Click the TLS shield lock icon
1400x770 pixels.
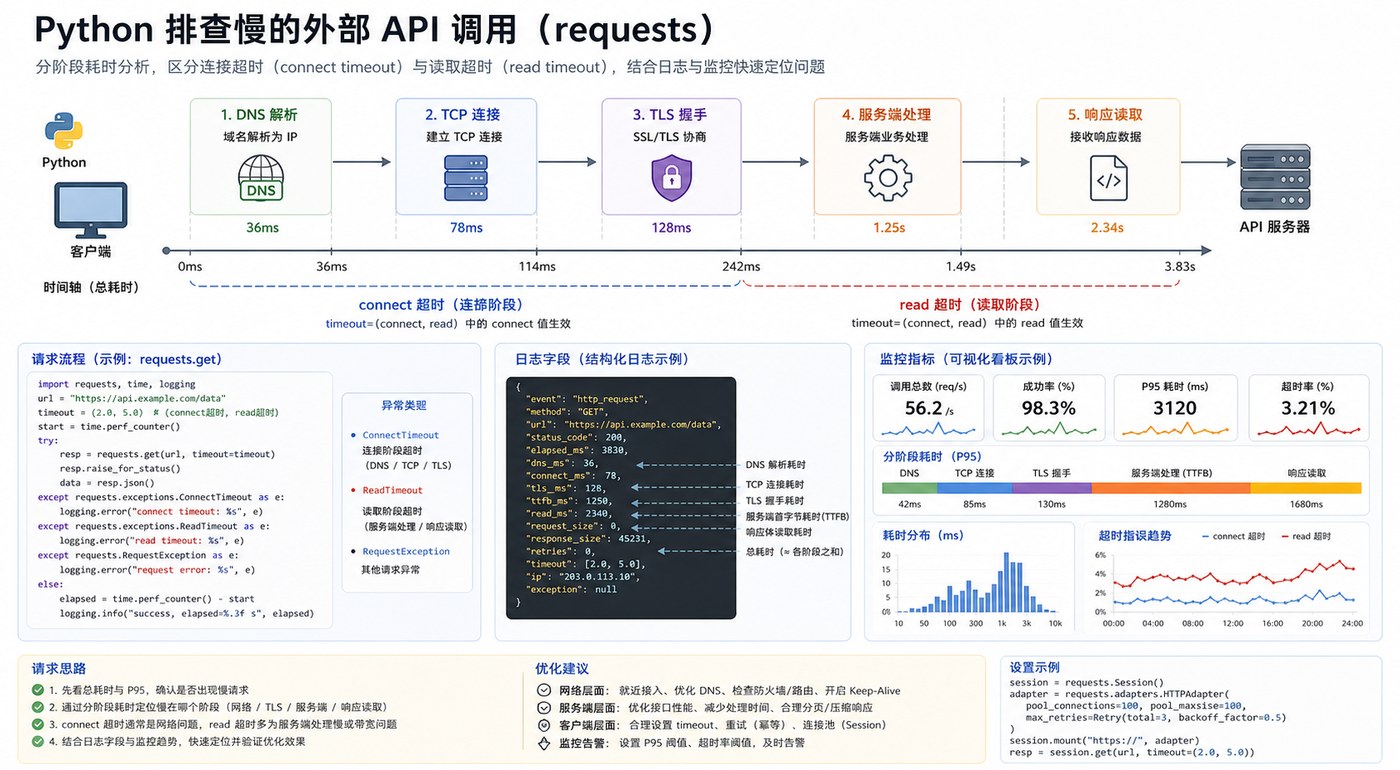click(671, 178)
